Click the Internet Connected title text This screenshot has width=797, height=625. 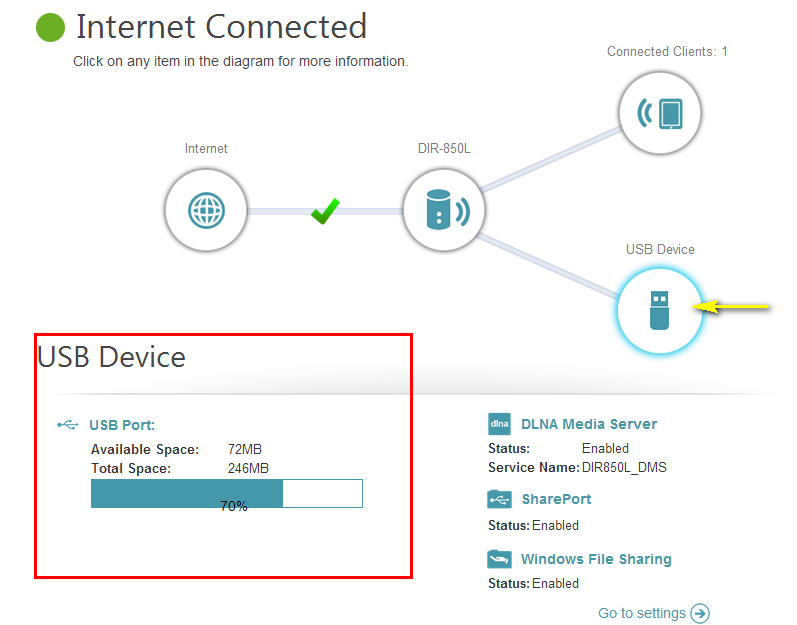221,27
